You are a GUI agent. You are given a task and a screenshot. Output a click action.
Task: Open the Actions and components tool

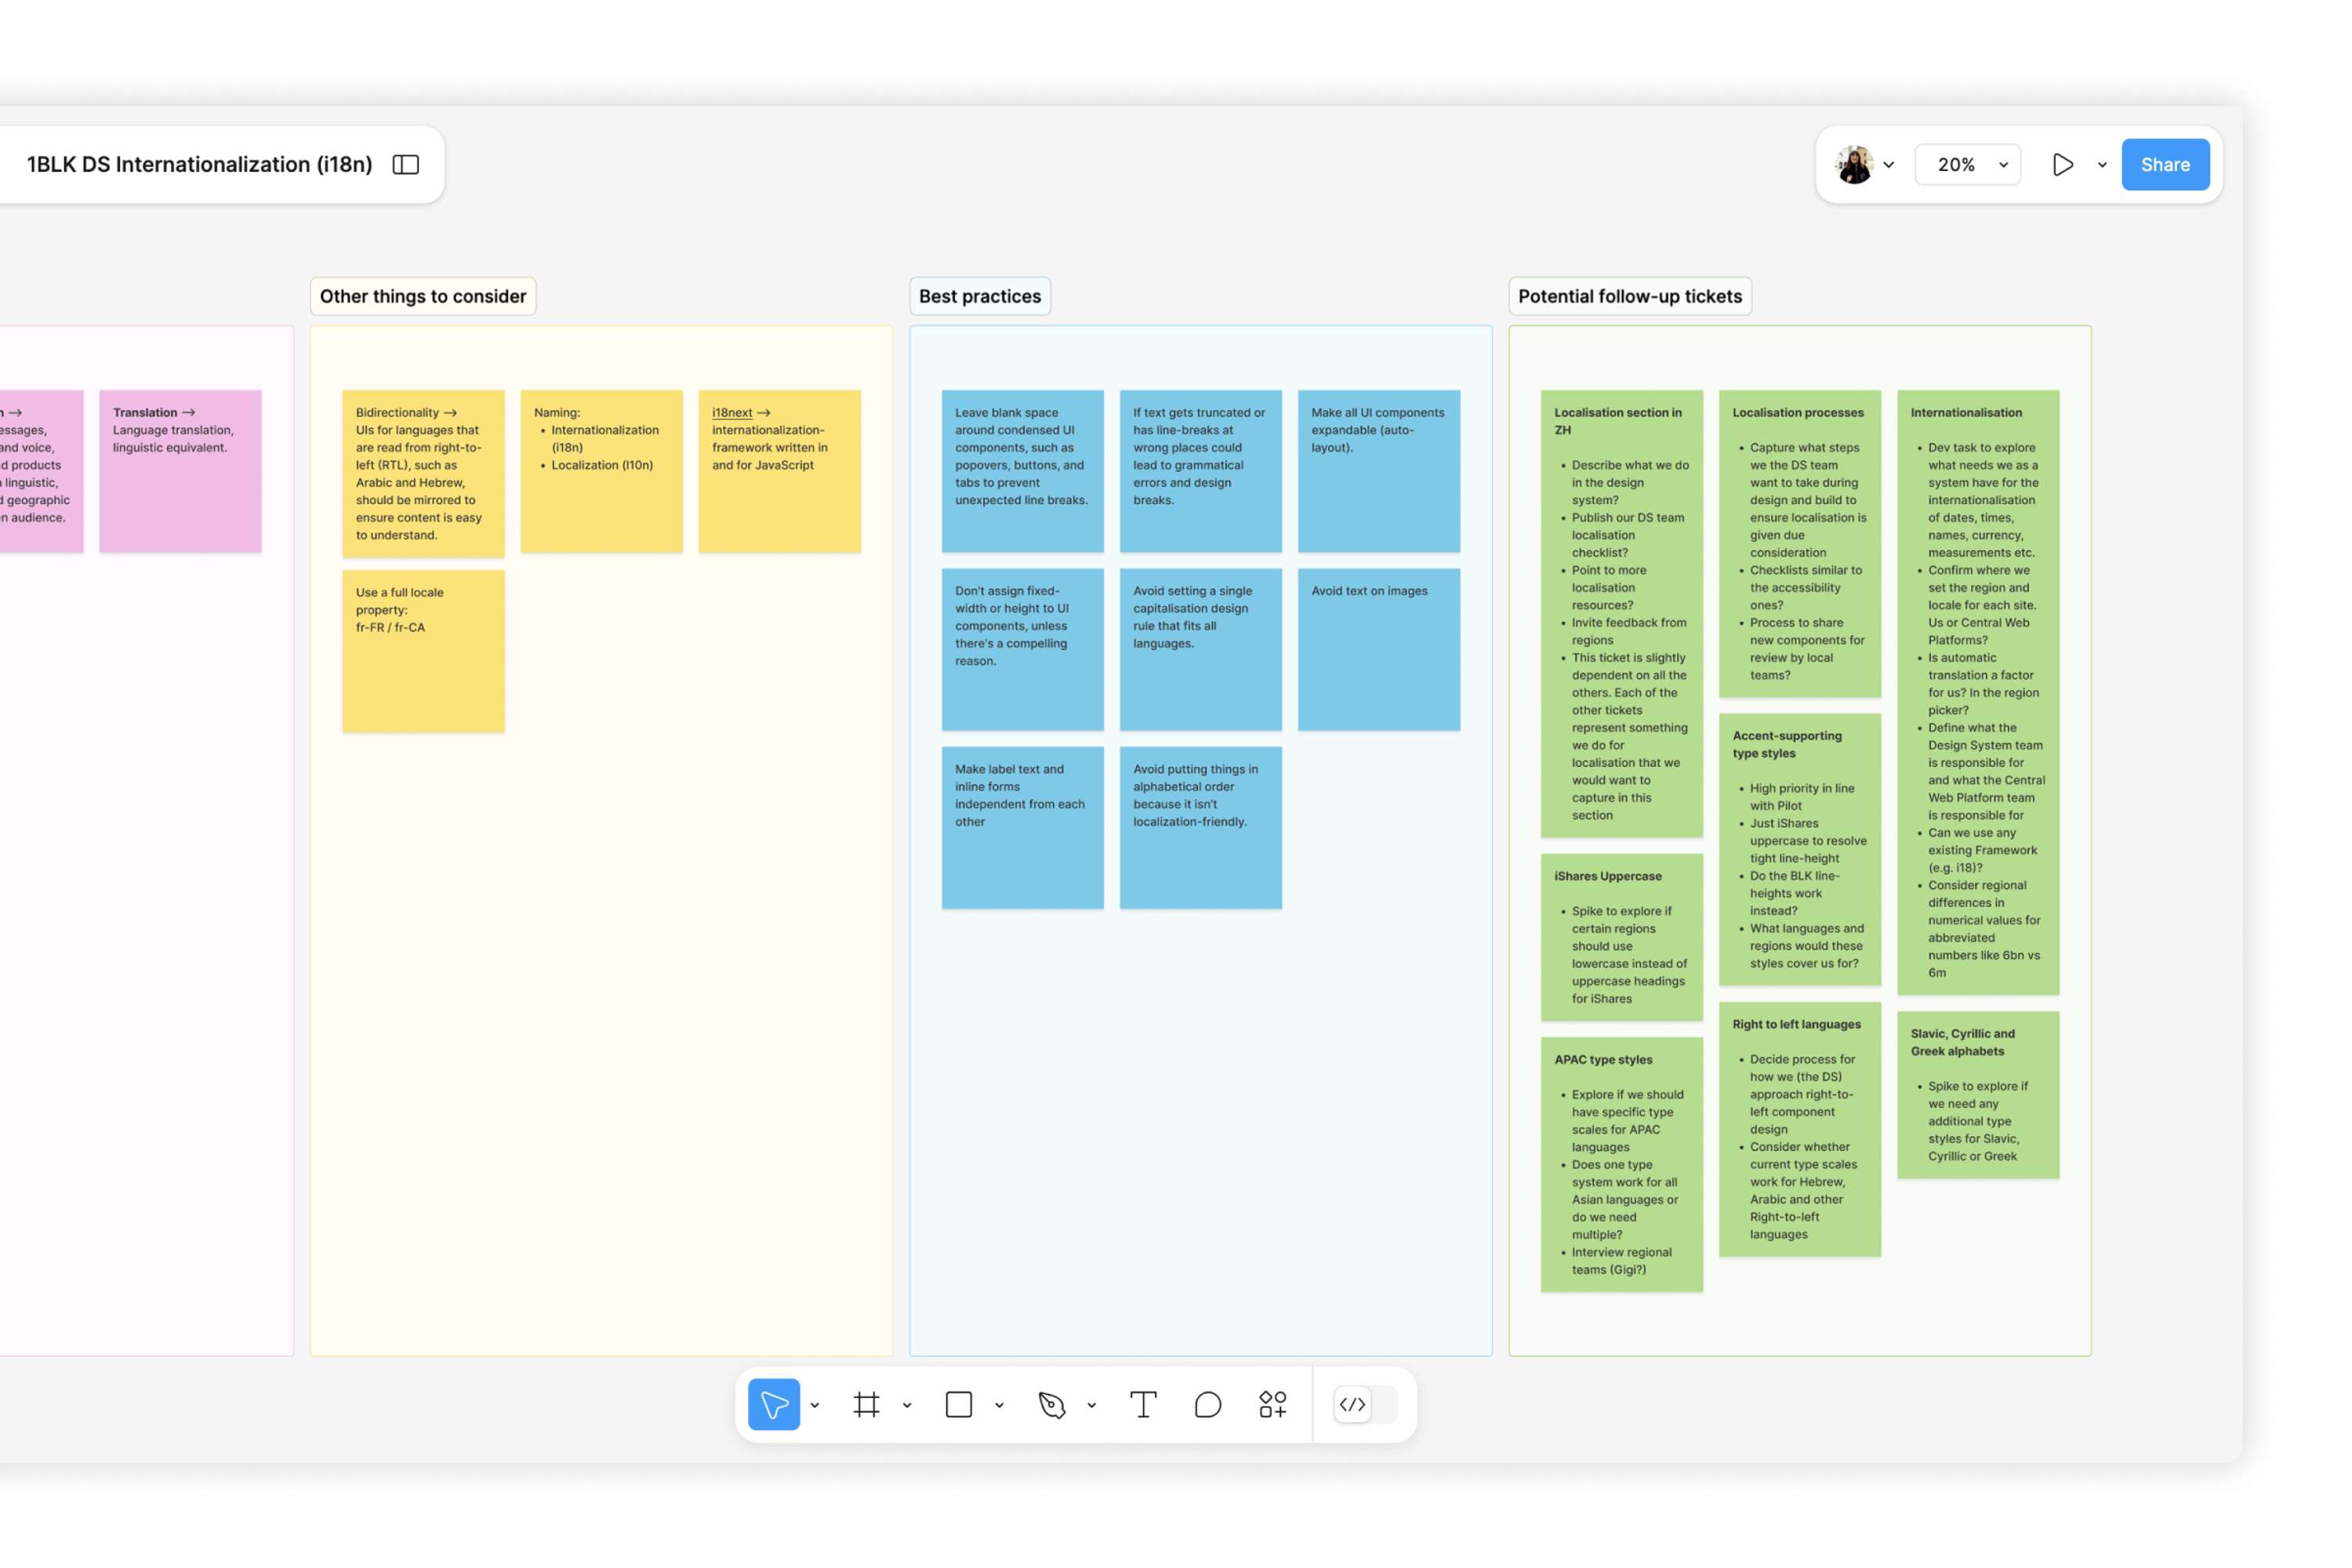1272,1404
